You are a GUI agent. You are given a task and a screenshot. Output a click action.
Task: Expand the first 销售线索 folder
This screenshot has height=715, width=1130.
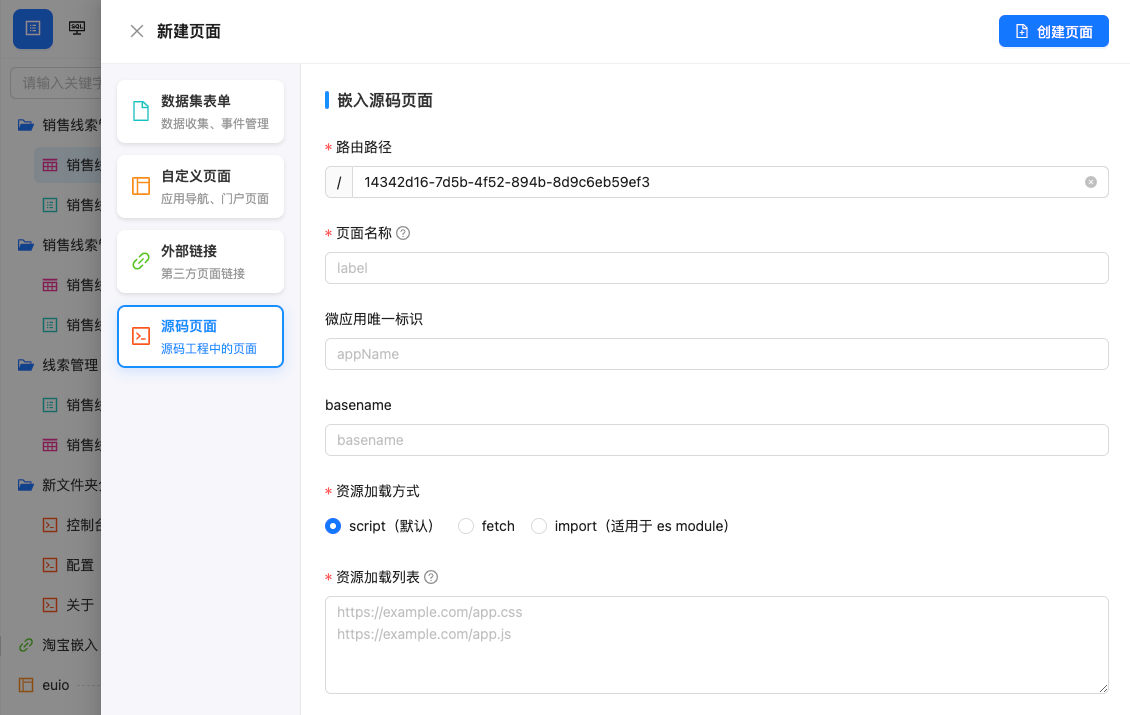[59, 125]
